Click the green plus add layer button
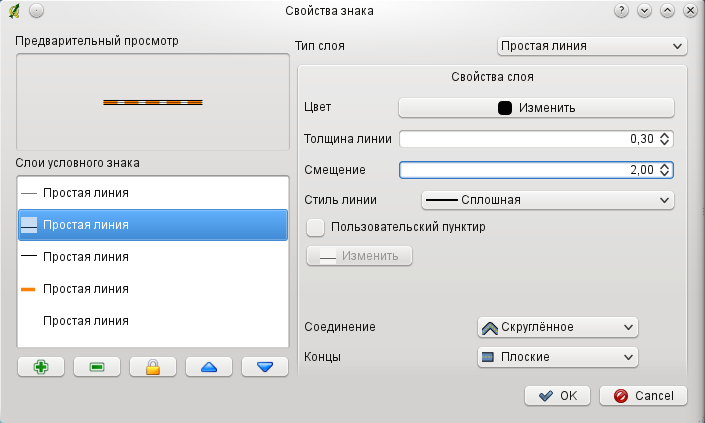The width and height of the screenshot is (705, 423). click(x=41, y=367)
